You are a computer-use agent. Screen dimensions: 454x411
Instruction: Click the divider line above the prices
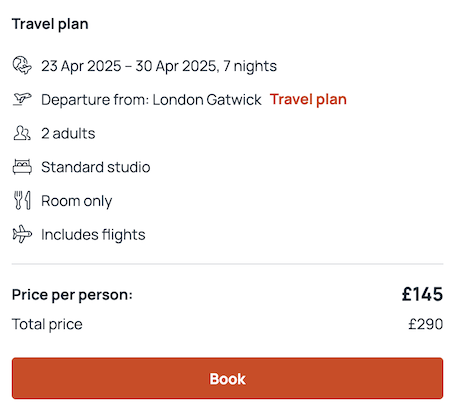[x=227, y=264]
